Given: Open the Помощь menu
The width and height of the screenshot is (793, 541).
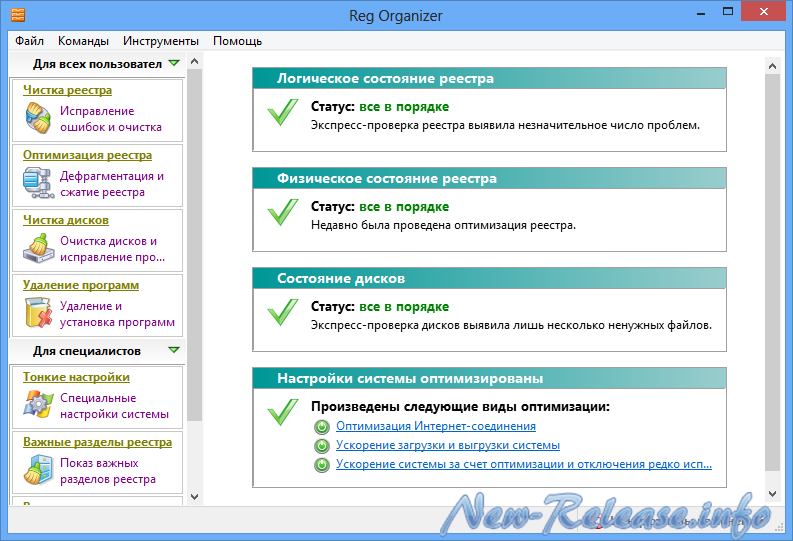Looking at the screenshot, I should (237, 41).
